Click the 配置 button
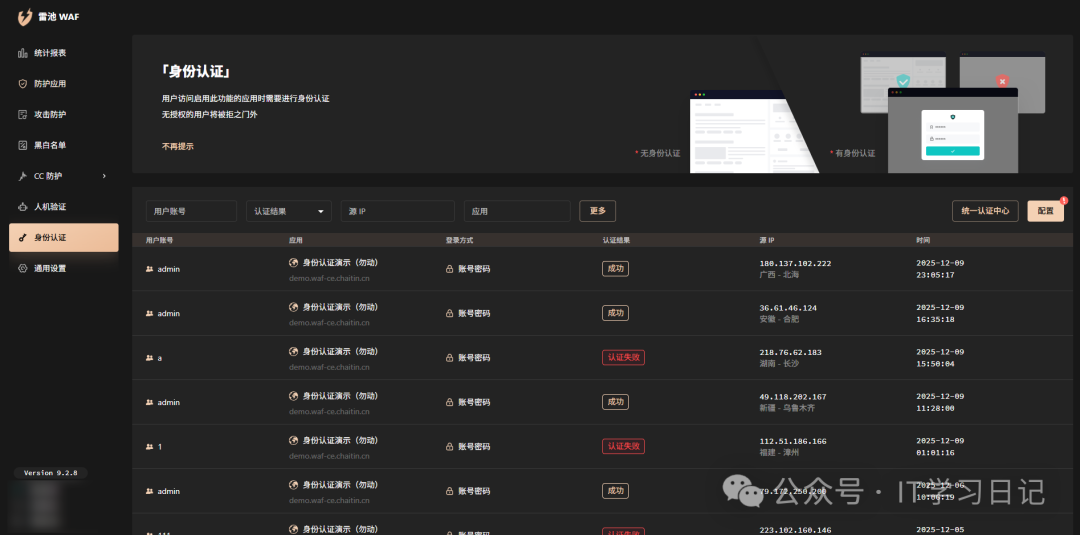This screenshot has height=535, width=1080. pyautogui.click(x=1045, y=211)
